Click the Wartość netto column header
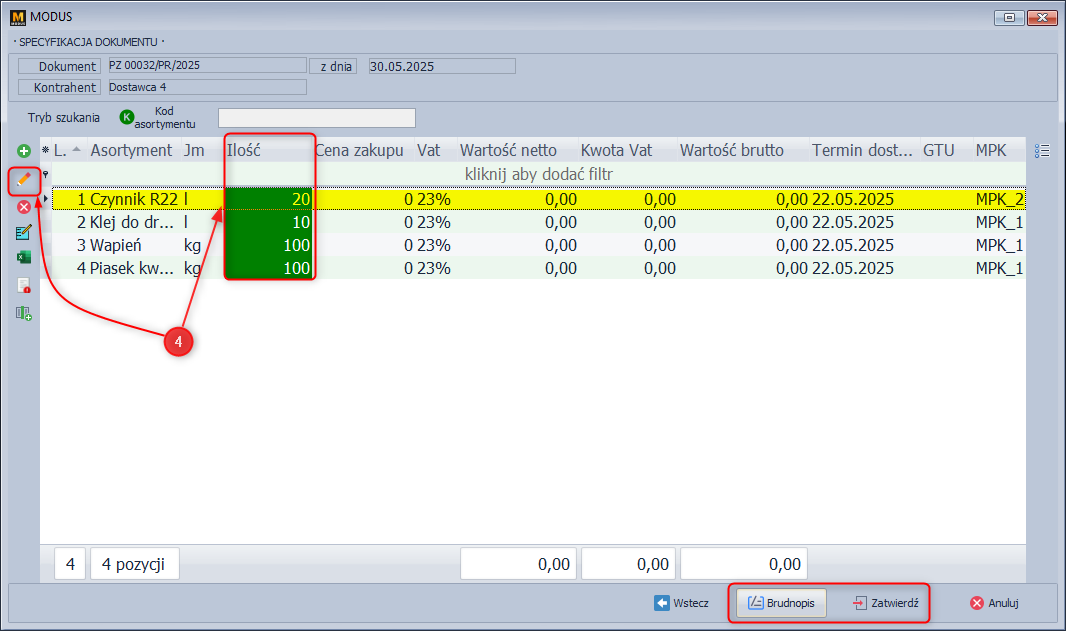 pos(508,150)
